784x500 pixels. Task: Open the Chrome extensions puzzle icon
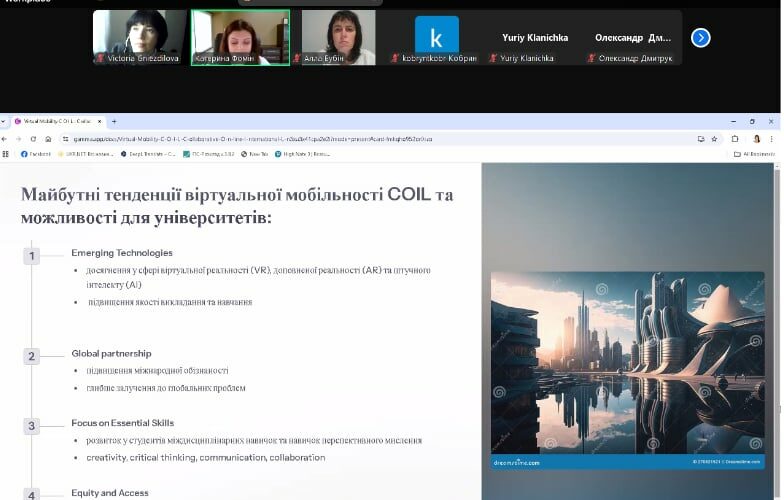click(736, 139)
